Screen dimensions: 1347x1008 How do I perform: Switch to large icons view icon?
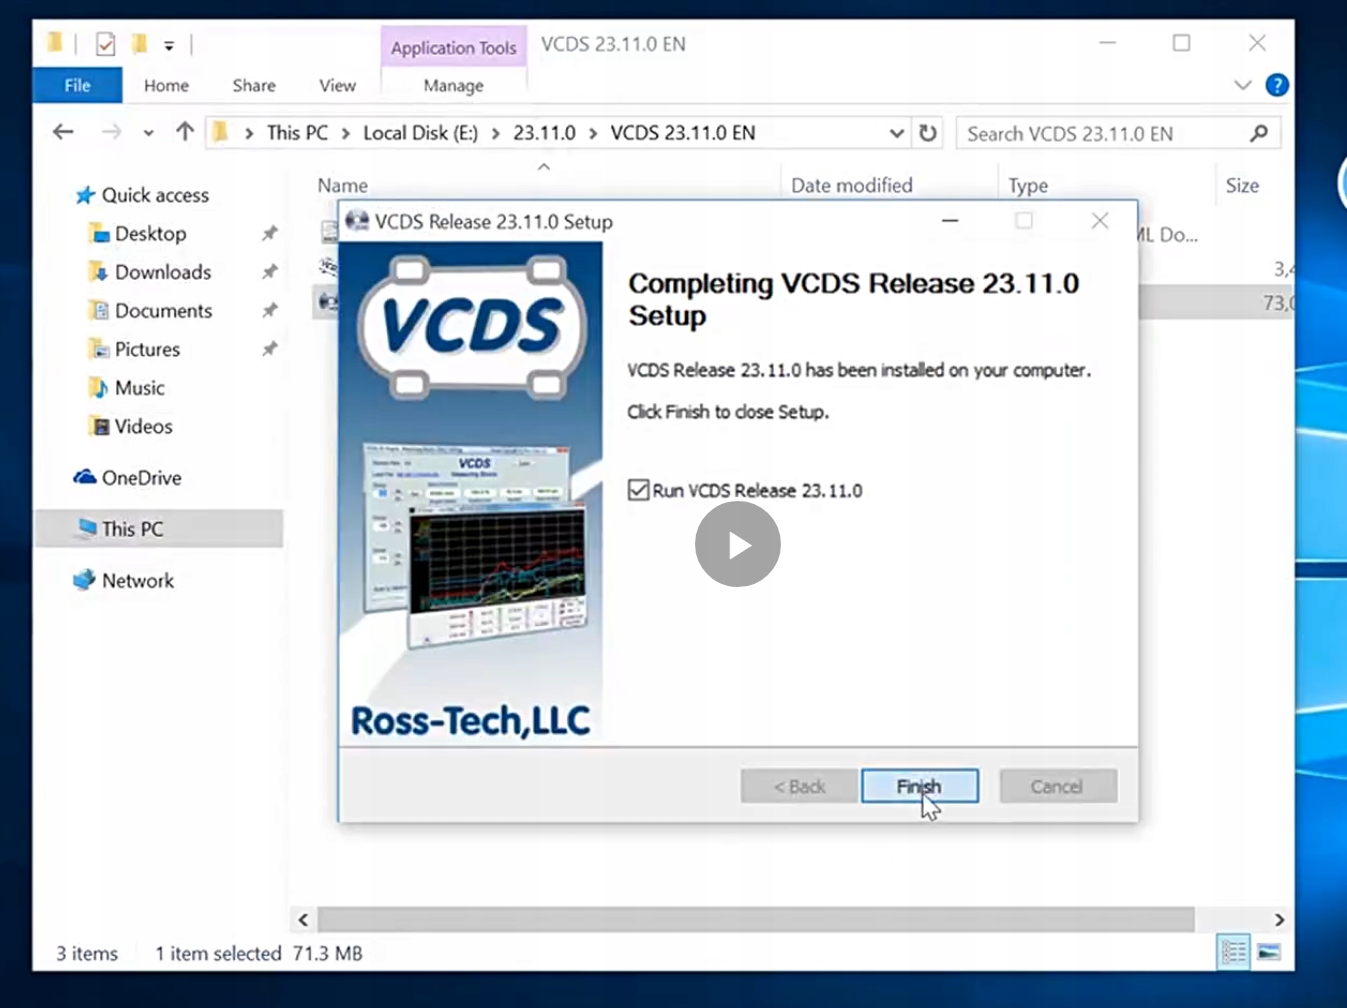(x=1269, y=951)
